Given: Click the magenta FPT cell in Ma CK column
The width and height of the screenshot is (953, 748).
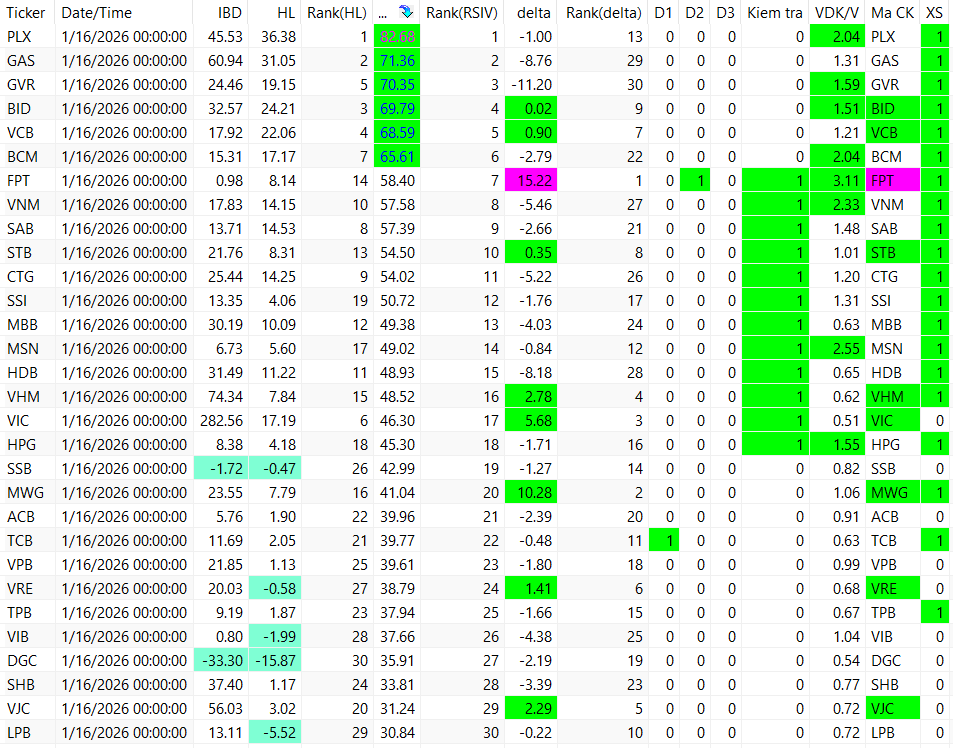Looking at the screenshot, I should (x=893, y=180).
